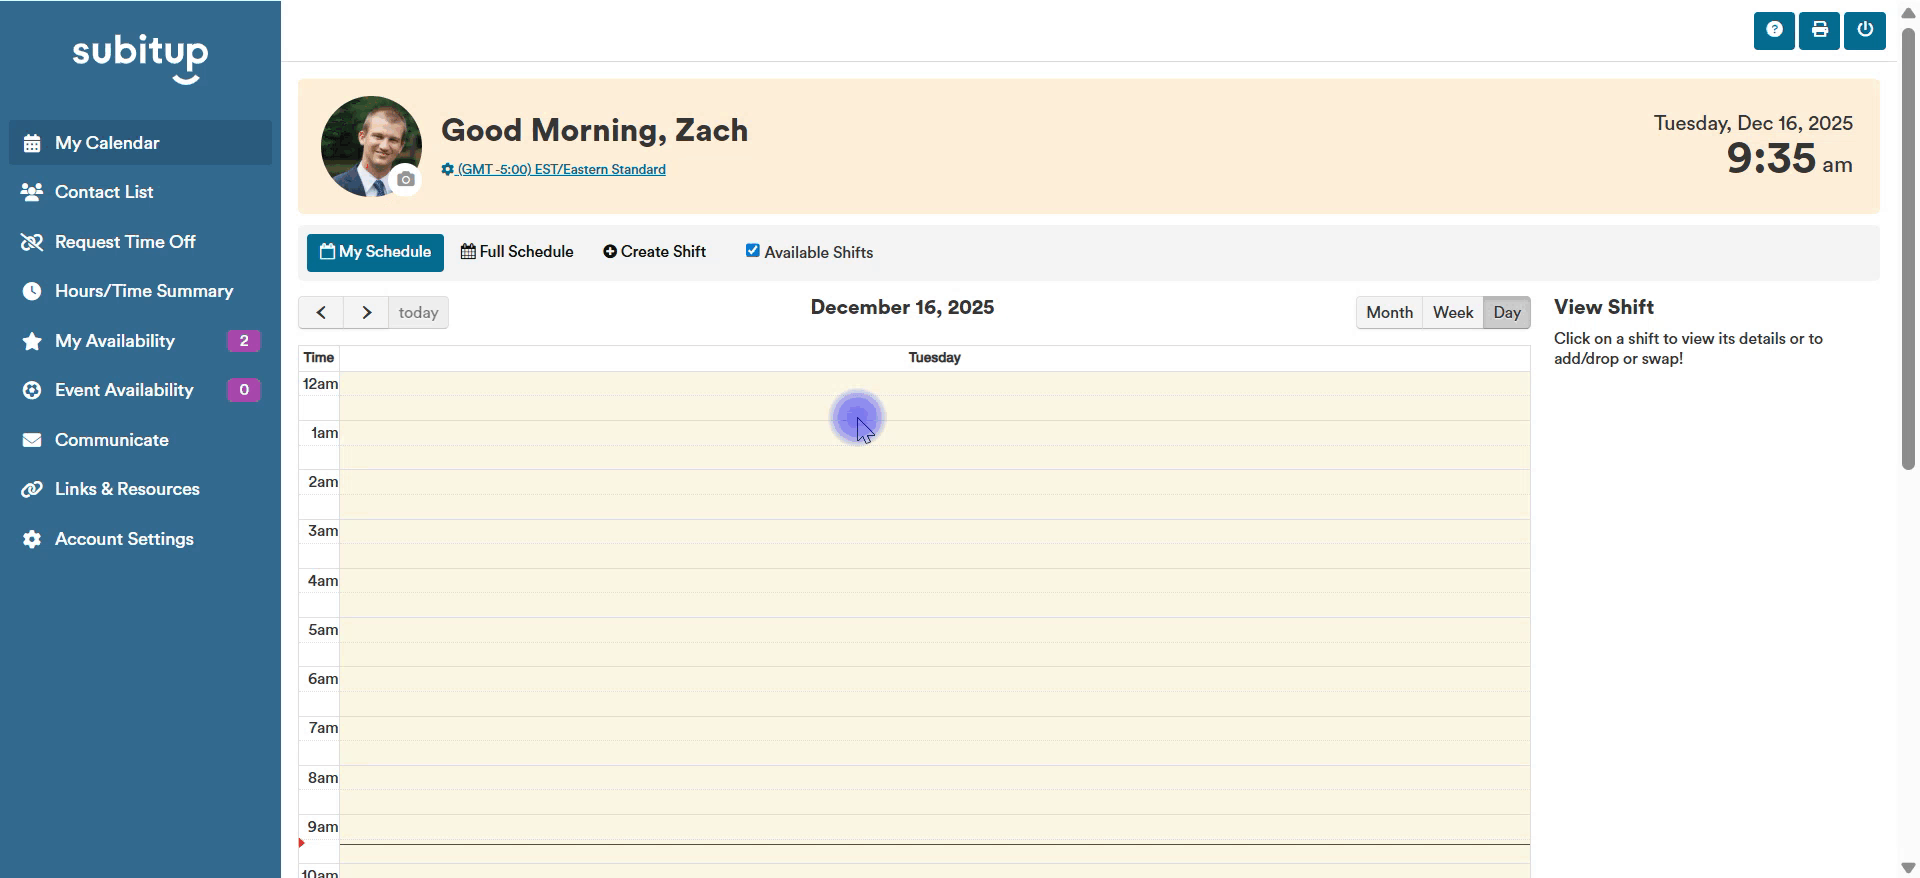Select Request Time Off in sidebar

pos(124,241)
